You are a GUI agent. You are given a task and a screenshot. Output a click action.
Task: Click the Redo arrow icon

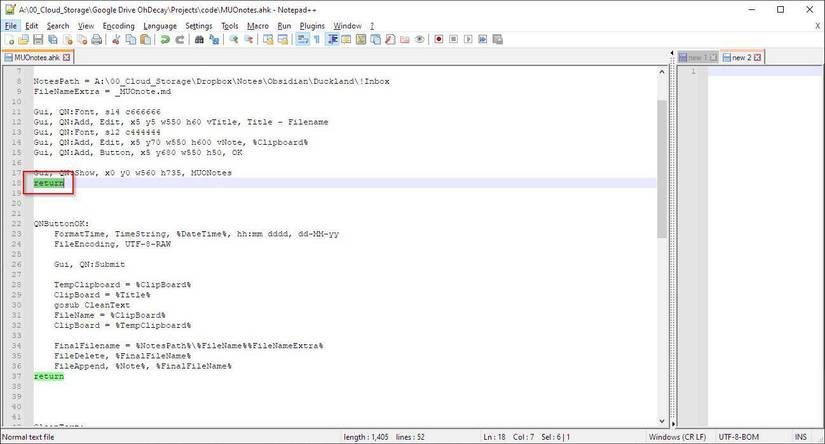pyautogui.click(x=180, y=39)
